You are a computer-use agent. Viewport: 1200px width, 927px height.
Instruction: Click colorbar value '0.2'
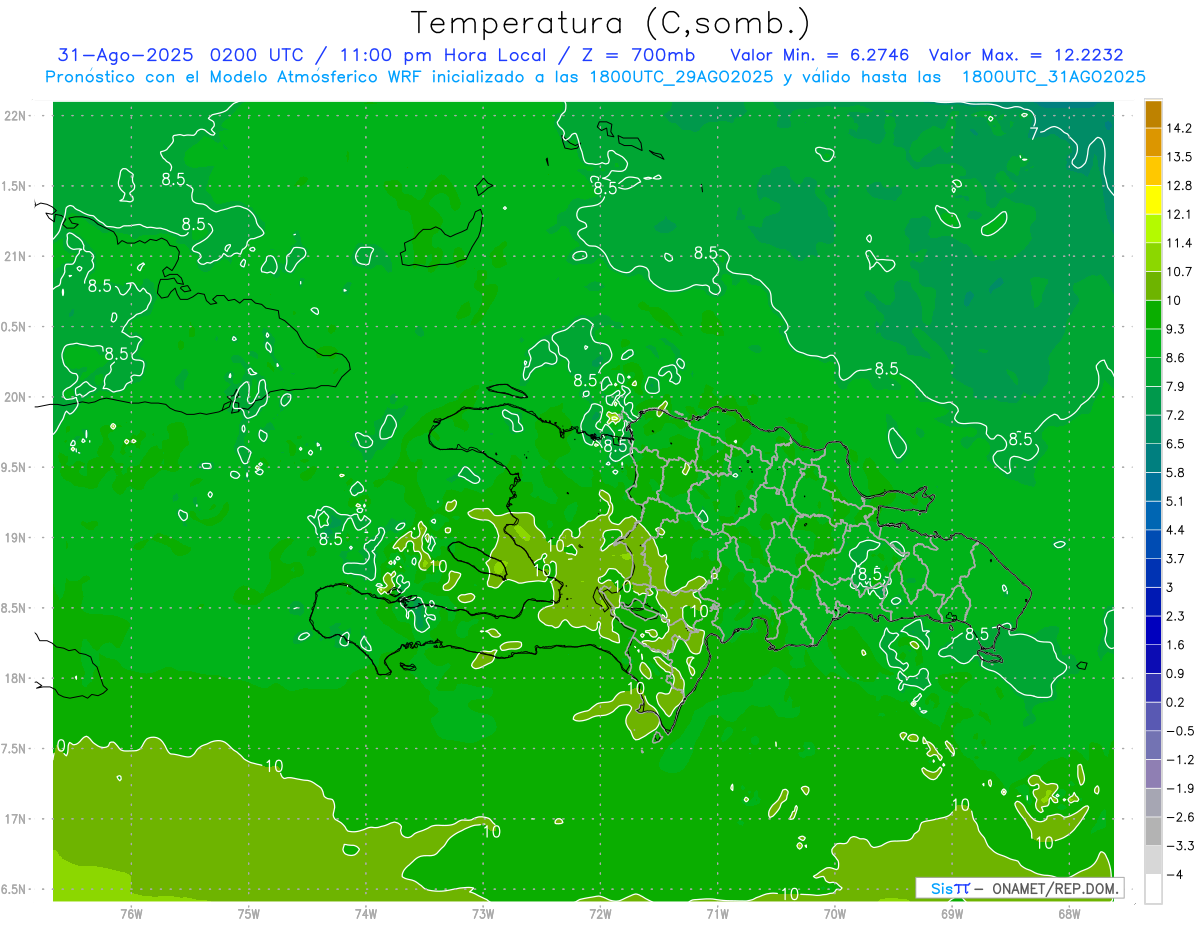click(x=1176, y=702)
